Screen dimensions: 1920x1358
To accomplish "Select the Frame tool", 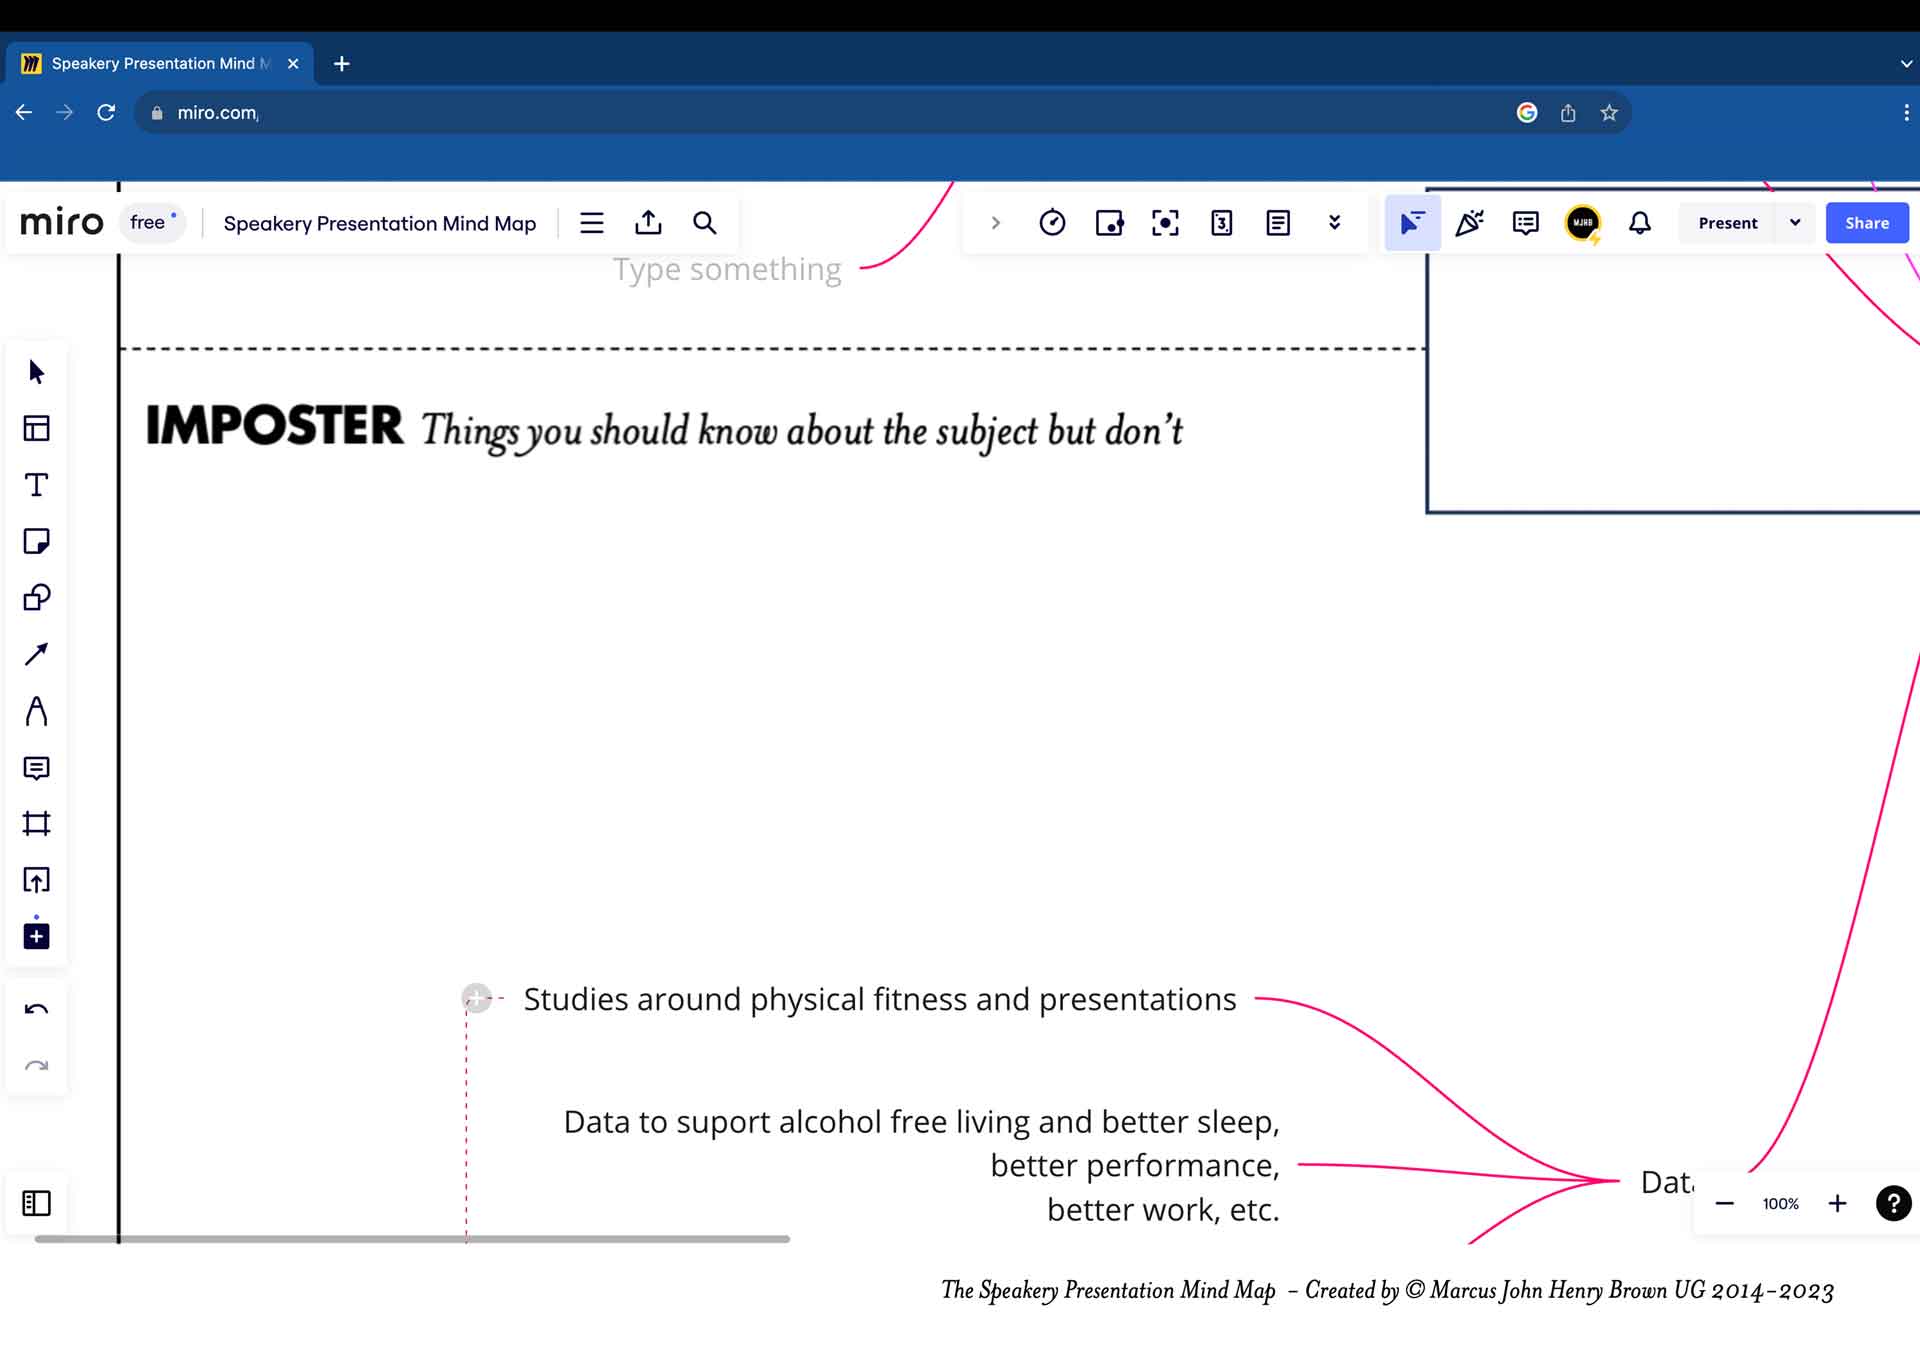I will 36,824.
